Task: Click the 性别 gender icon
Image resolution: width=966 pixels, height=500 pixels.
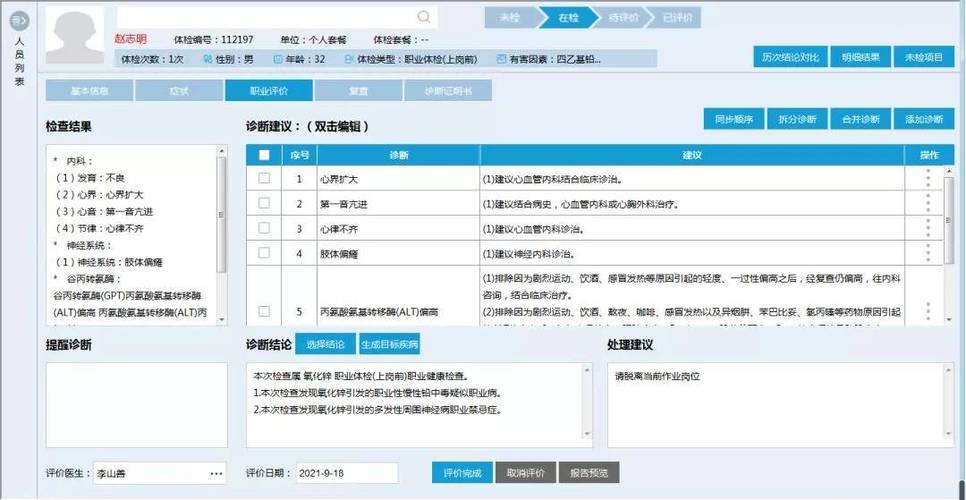Action: pyautogui.click(x=208, y=59)
